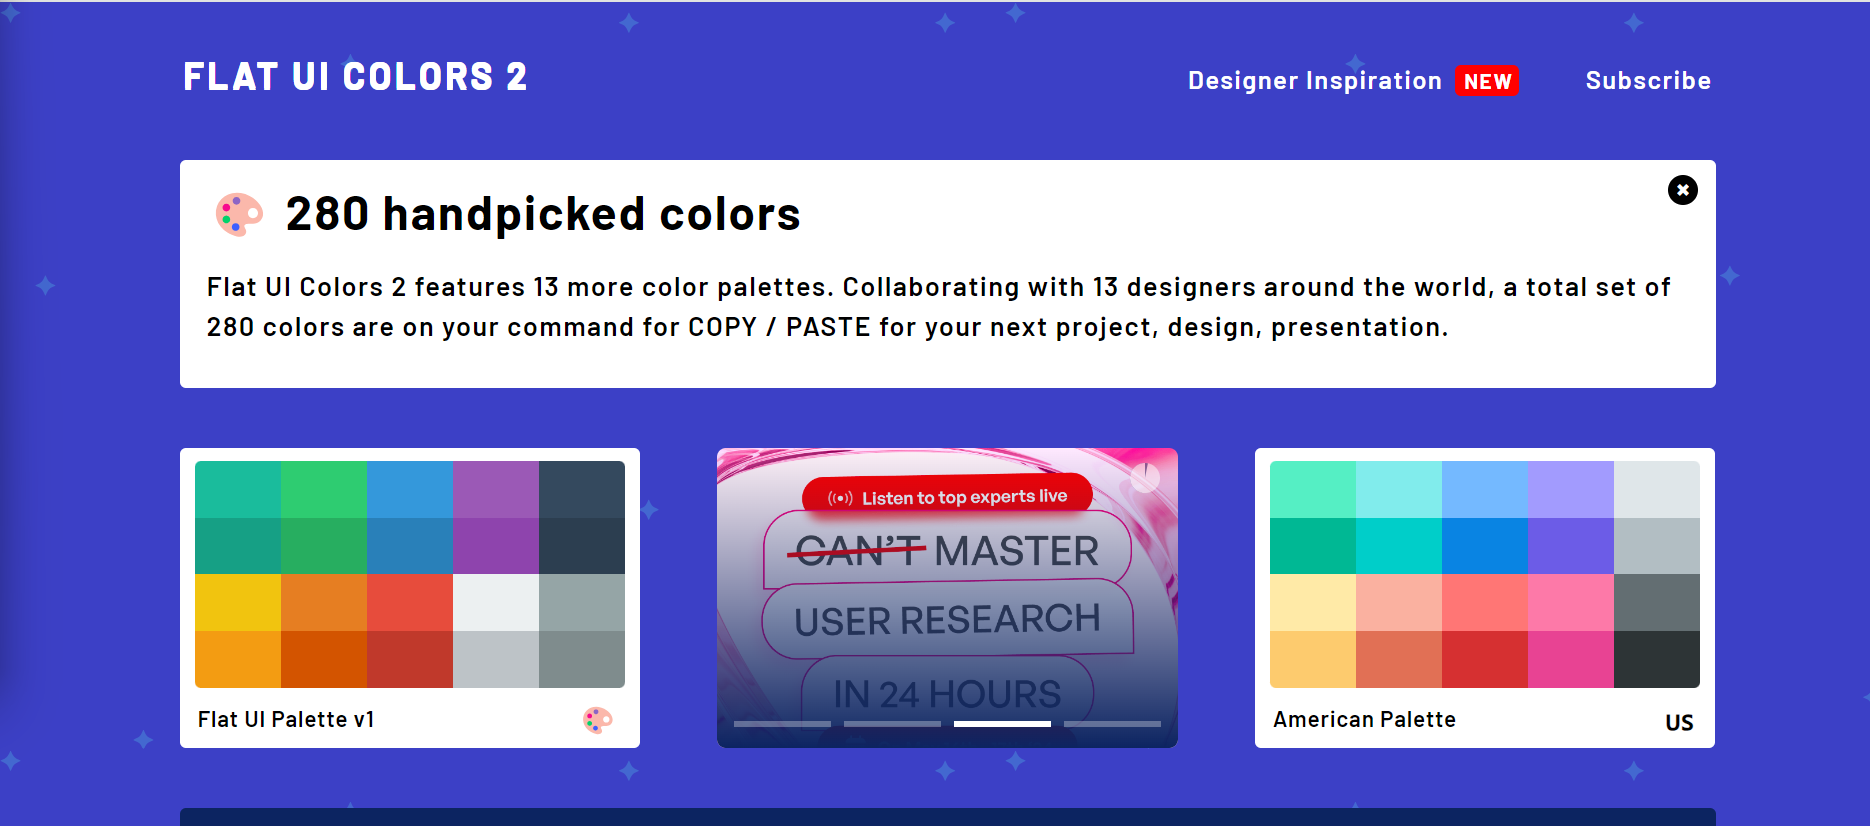1870x826 pixels.
Task: Pick the dark red pomegranate swatch in Flat UI Palette v1
Action: (410, 659)
